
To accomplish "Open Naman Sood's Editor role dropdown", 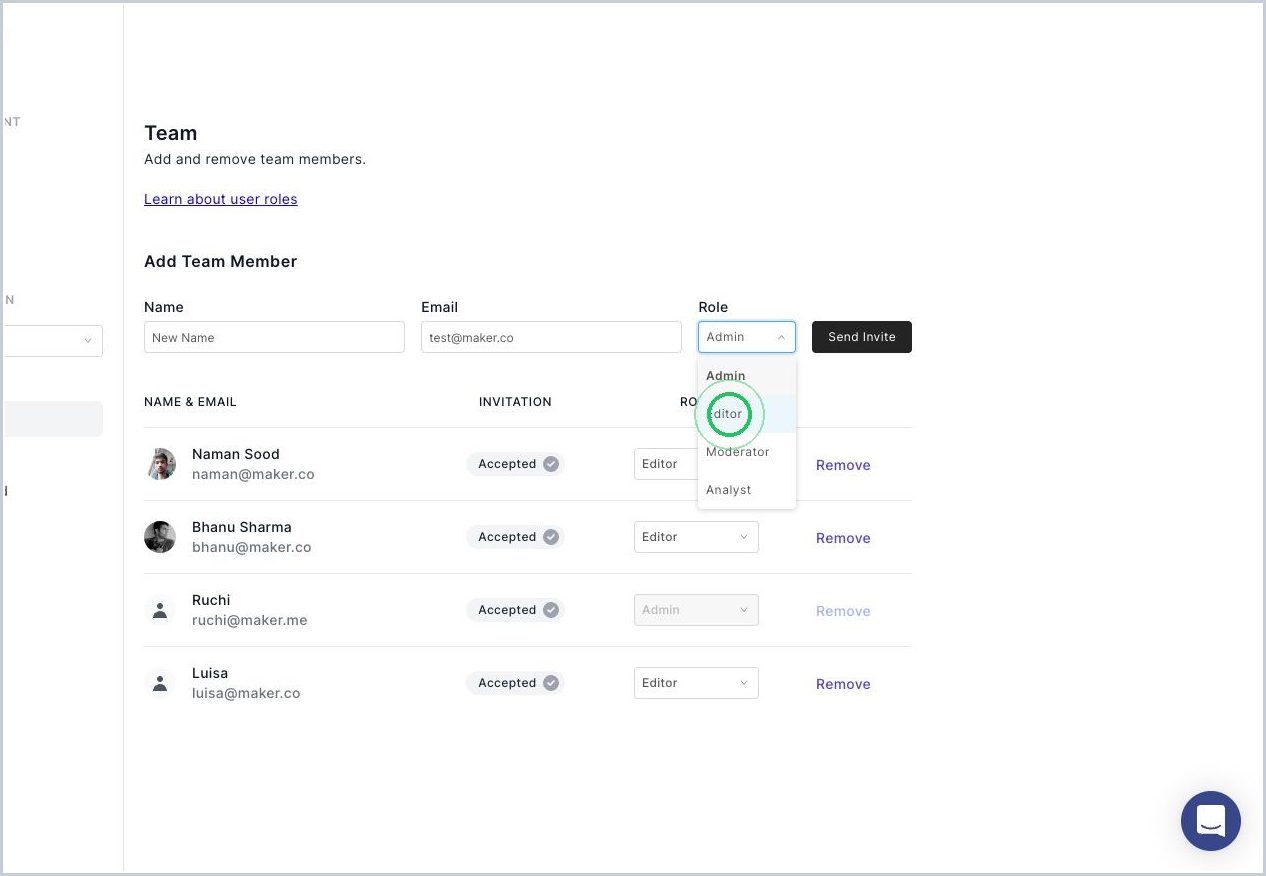I will click(665, 464).
